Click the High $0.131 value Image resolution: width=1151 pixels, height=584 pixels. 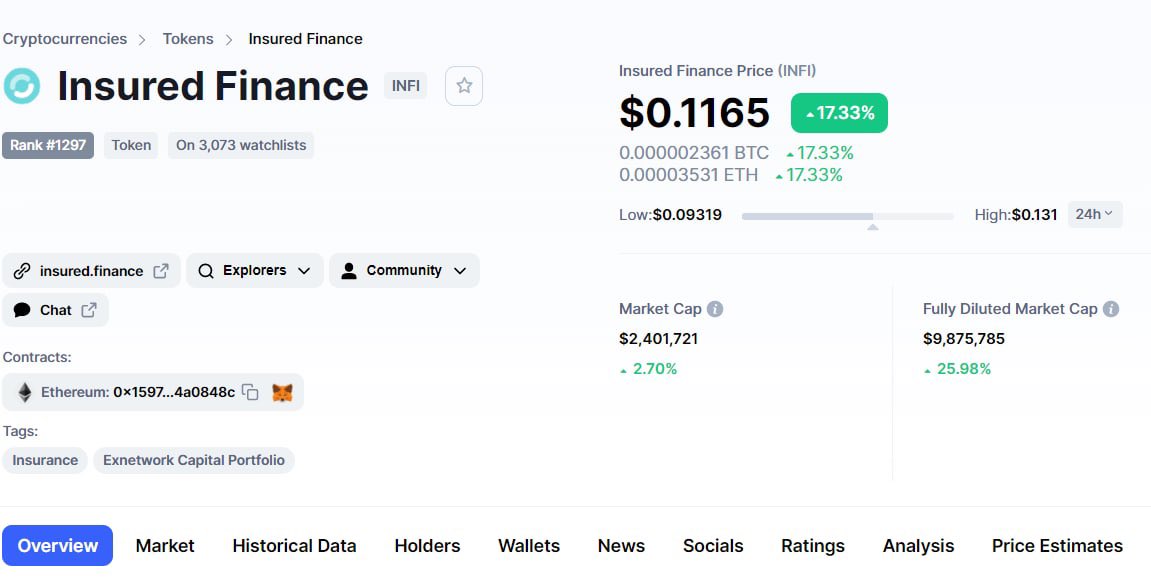pos(1034,215)
